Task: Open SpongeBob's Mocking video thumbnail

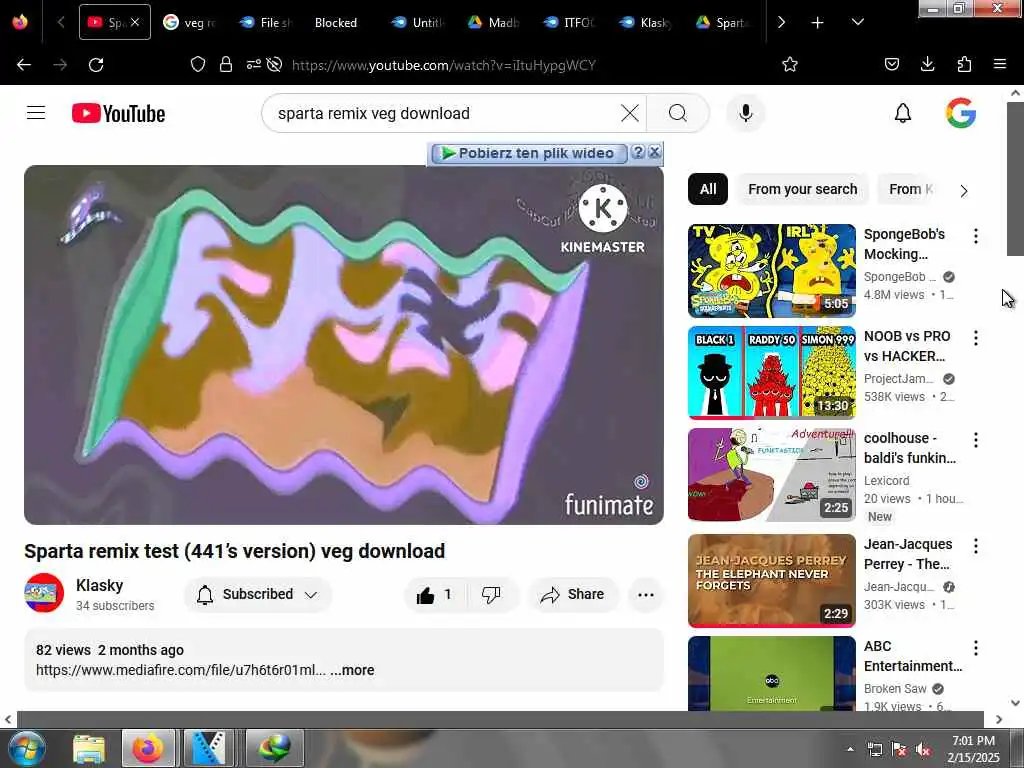Action: click(x=771, y=270)
